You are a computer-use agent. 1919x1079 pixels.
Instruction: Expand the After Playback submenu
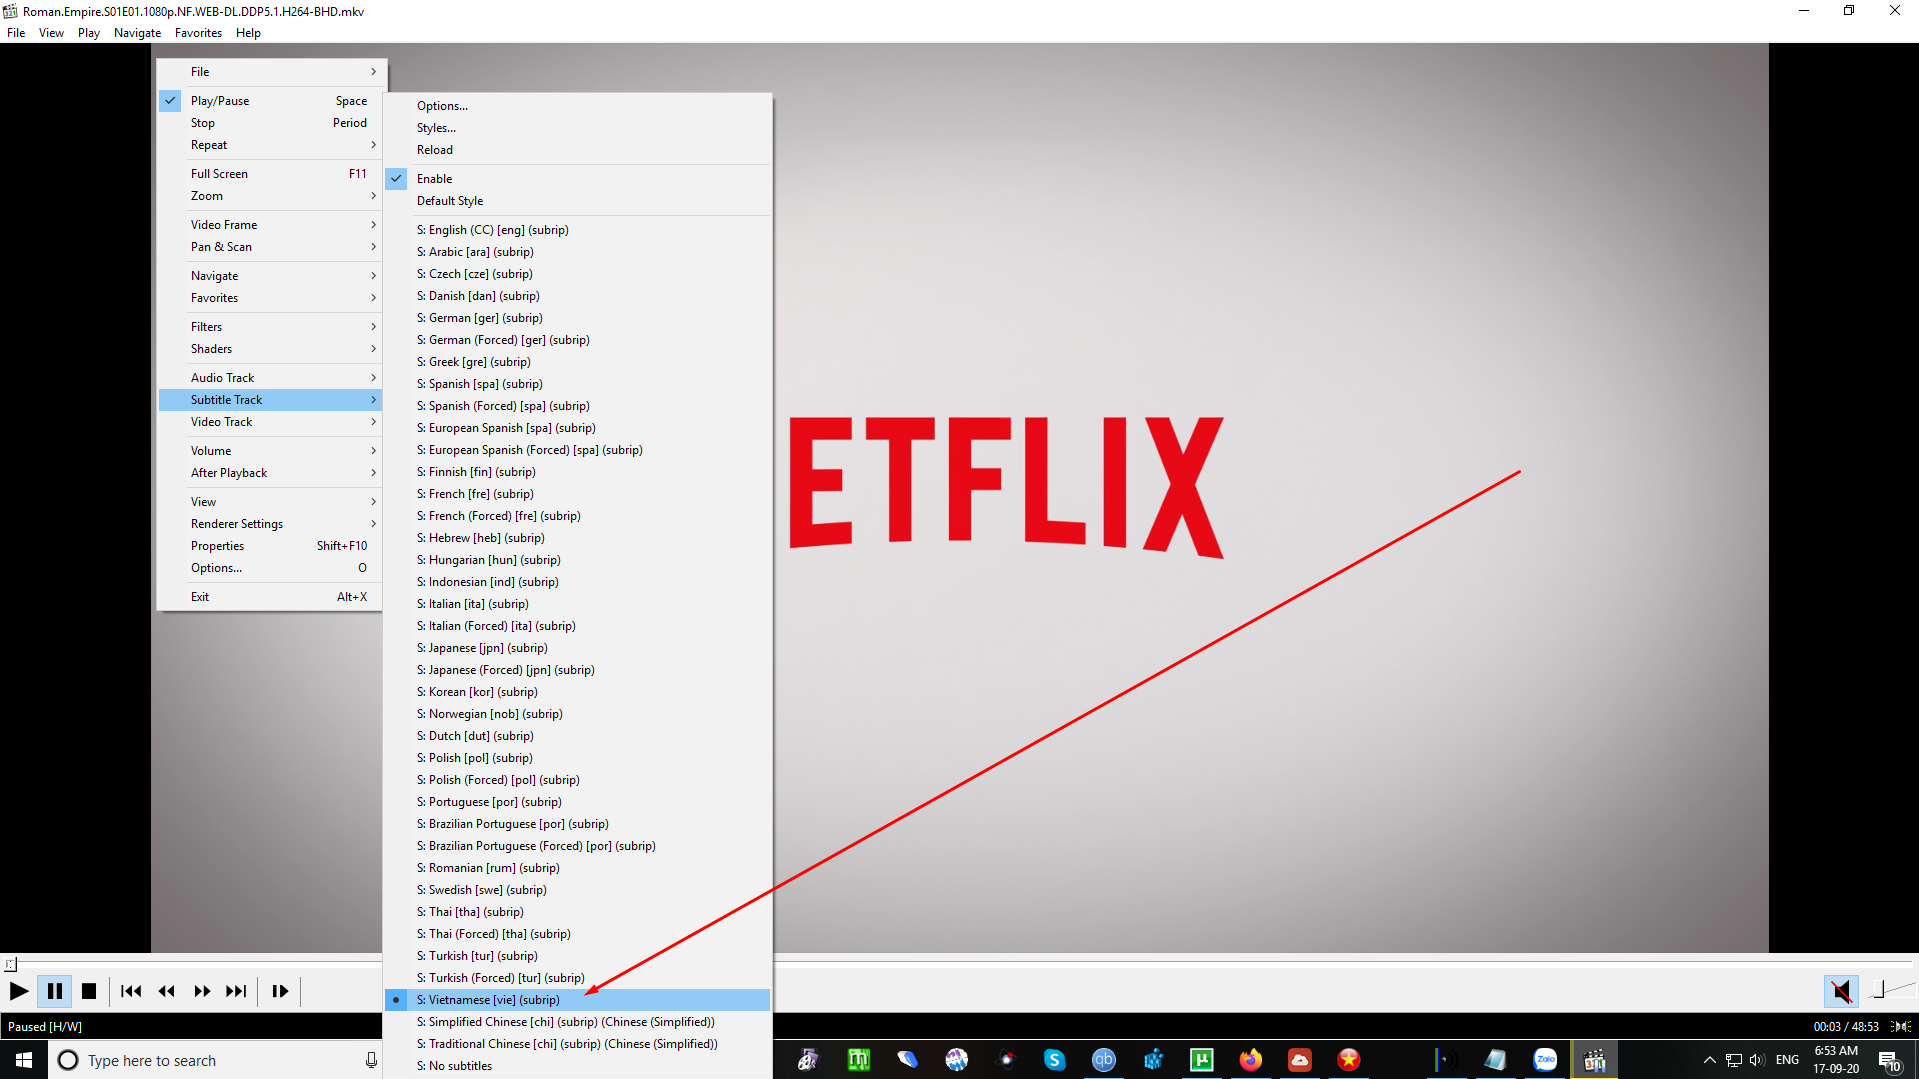[x=271, y=473]
